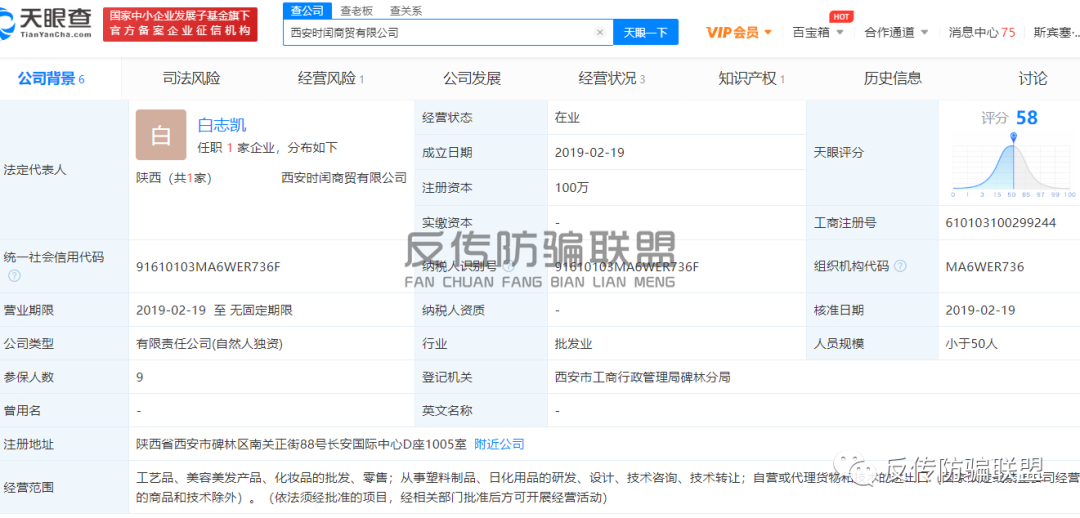Screen dimensions: 1080x518
Task: Click the help icon beside 纳税人识别号
Action: click(510, 267)
